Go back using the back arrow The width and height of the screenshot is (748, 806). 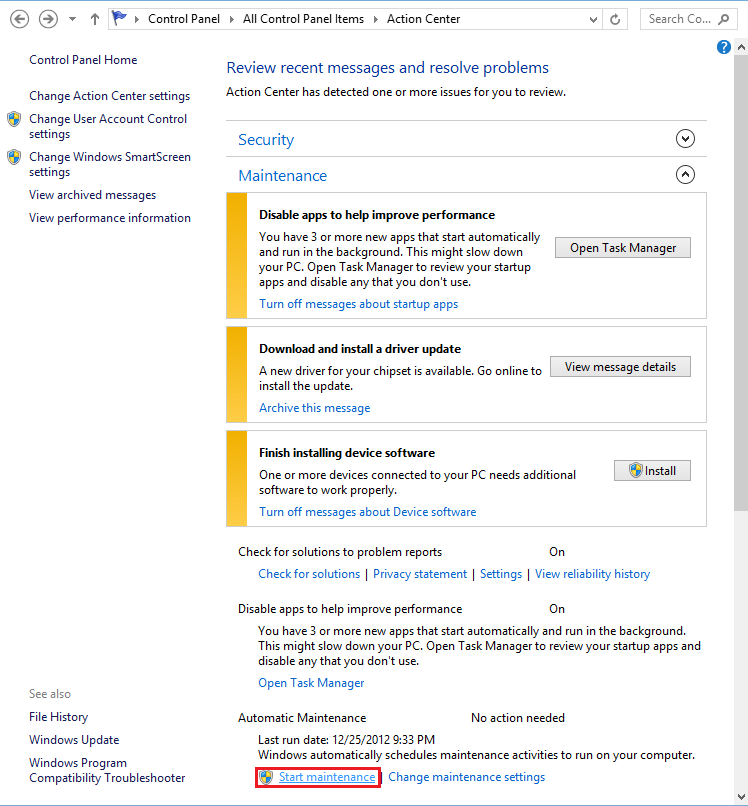(20, 20)
